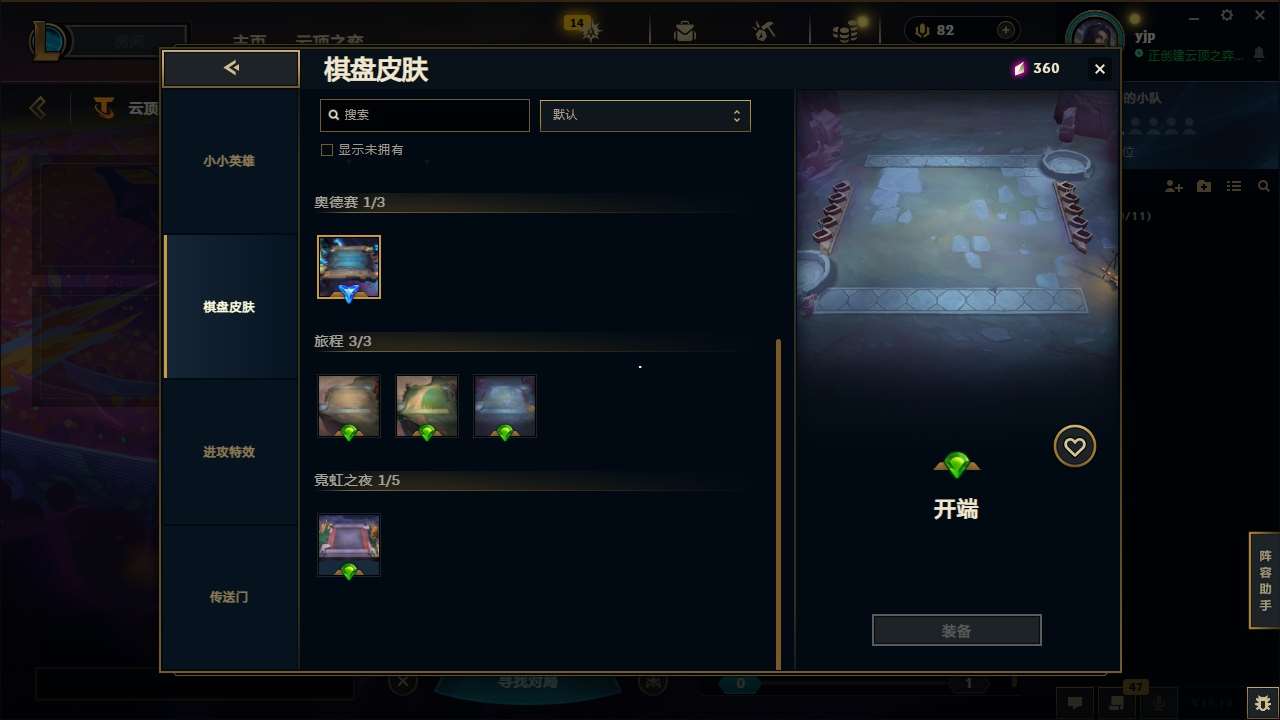Favorite the board with heart icon
1280x720 pixels.
[x=1075, y=446]
